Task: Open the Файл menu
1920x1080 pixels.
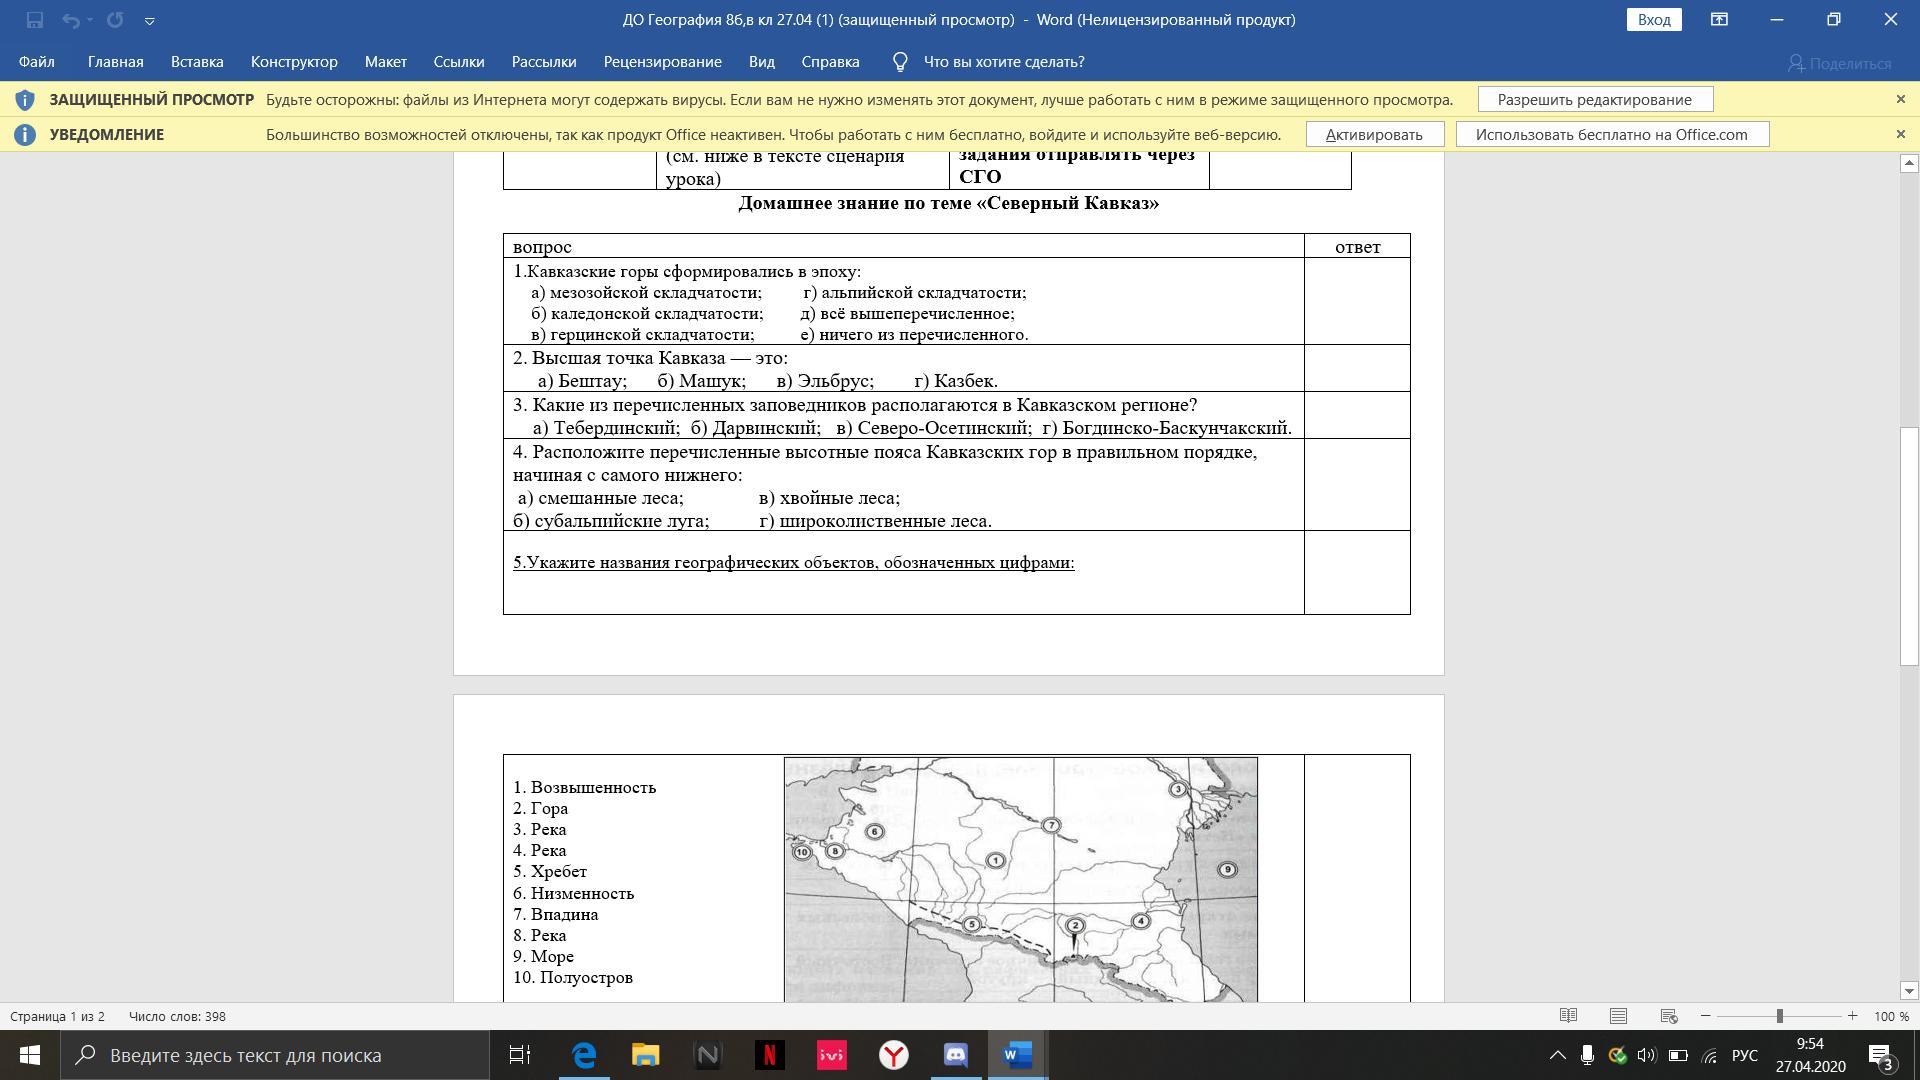Action: tap(36, 62)
